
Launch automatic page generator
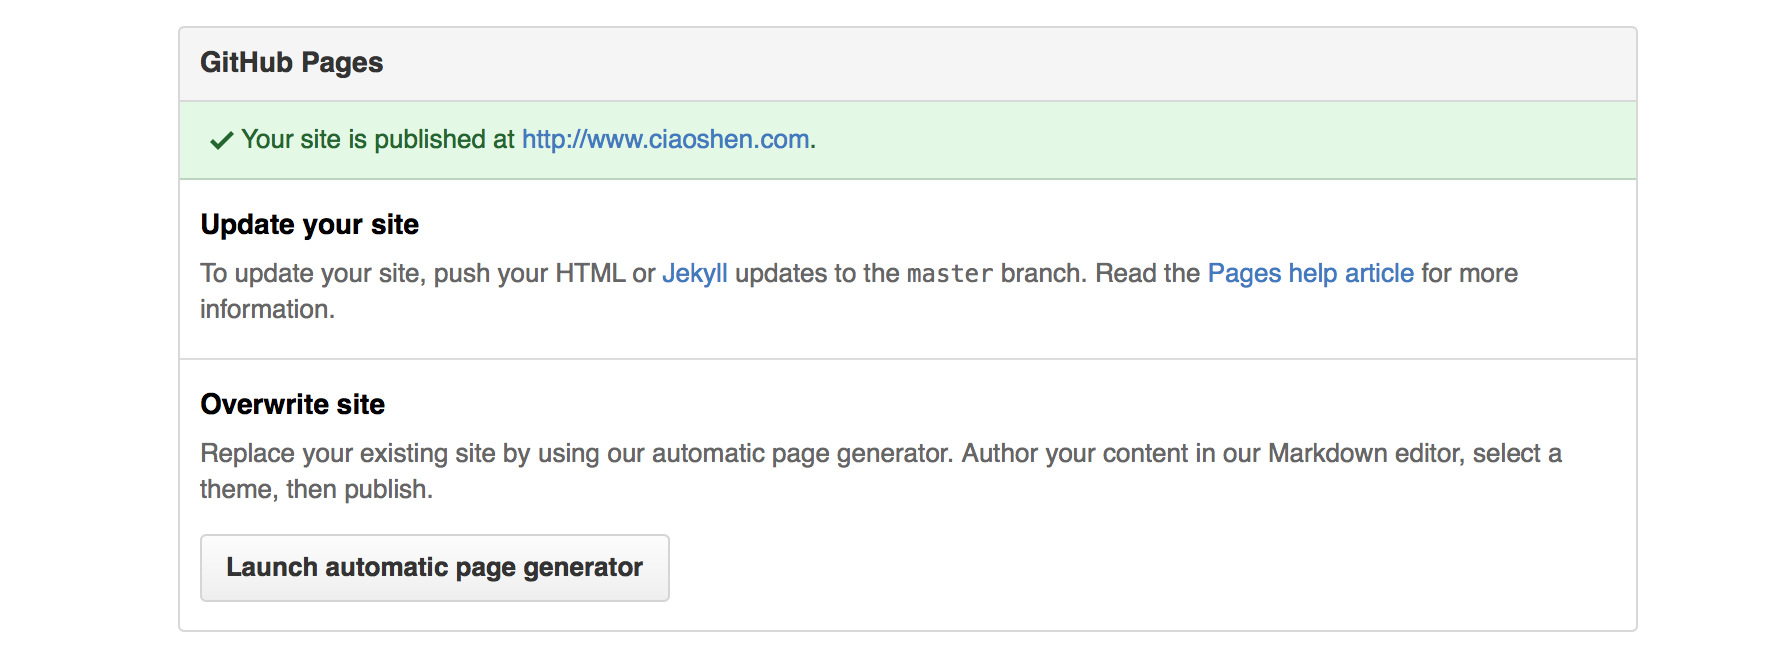(x=435, y=568)
